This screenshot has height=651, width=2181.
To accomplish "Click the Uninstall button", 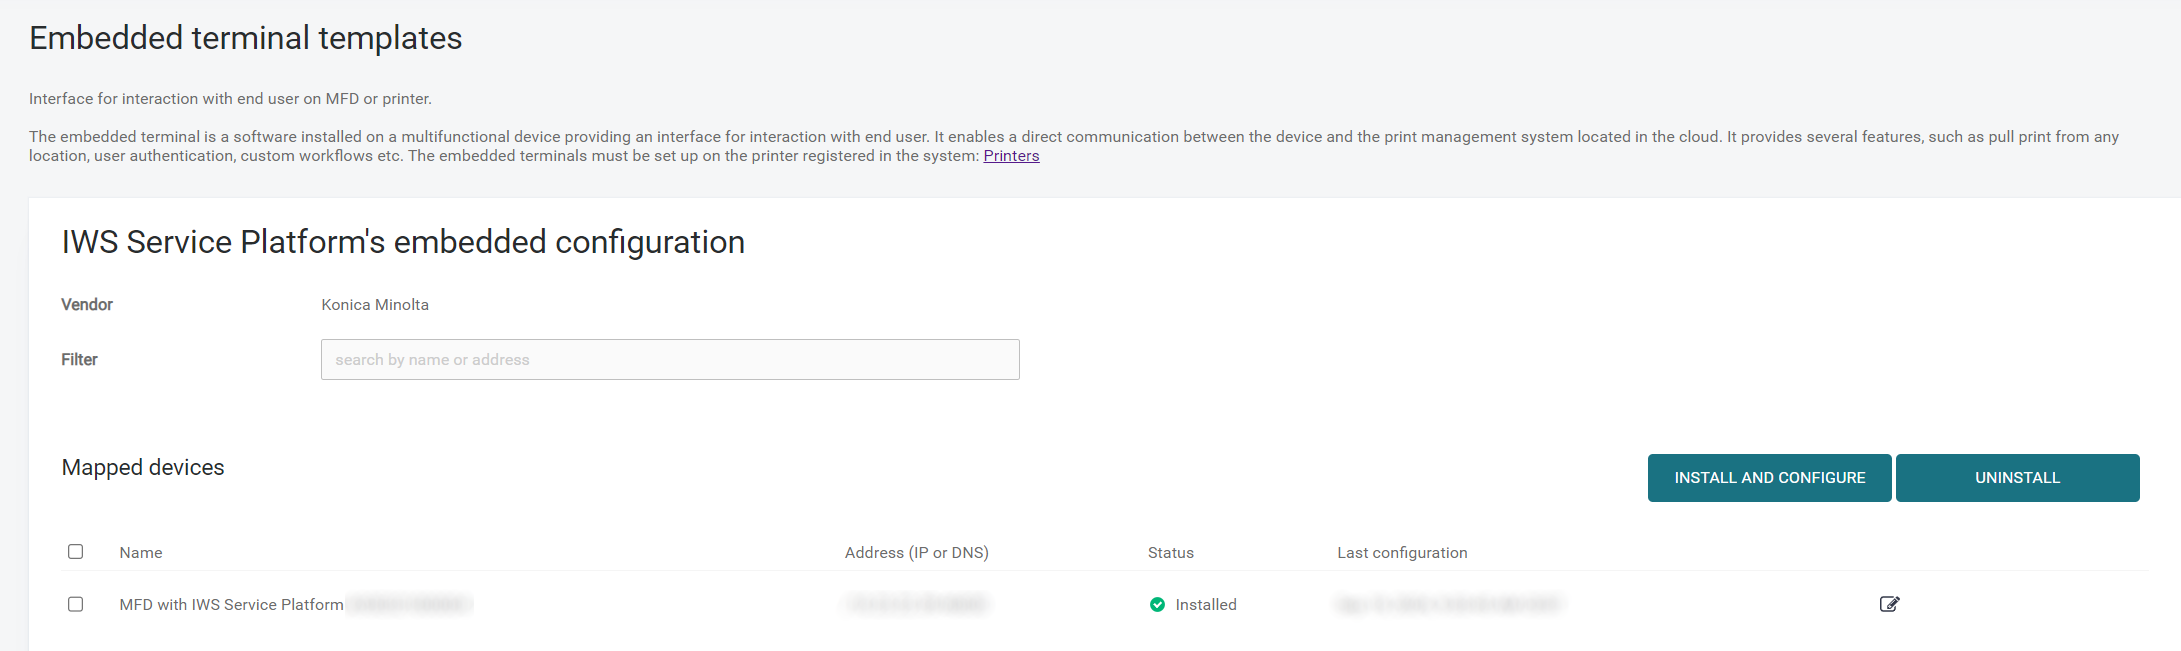I will pyautogui.click(x=2017, y=478).
